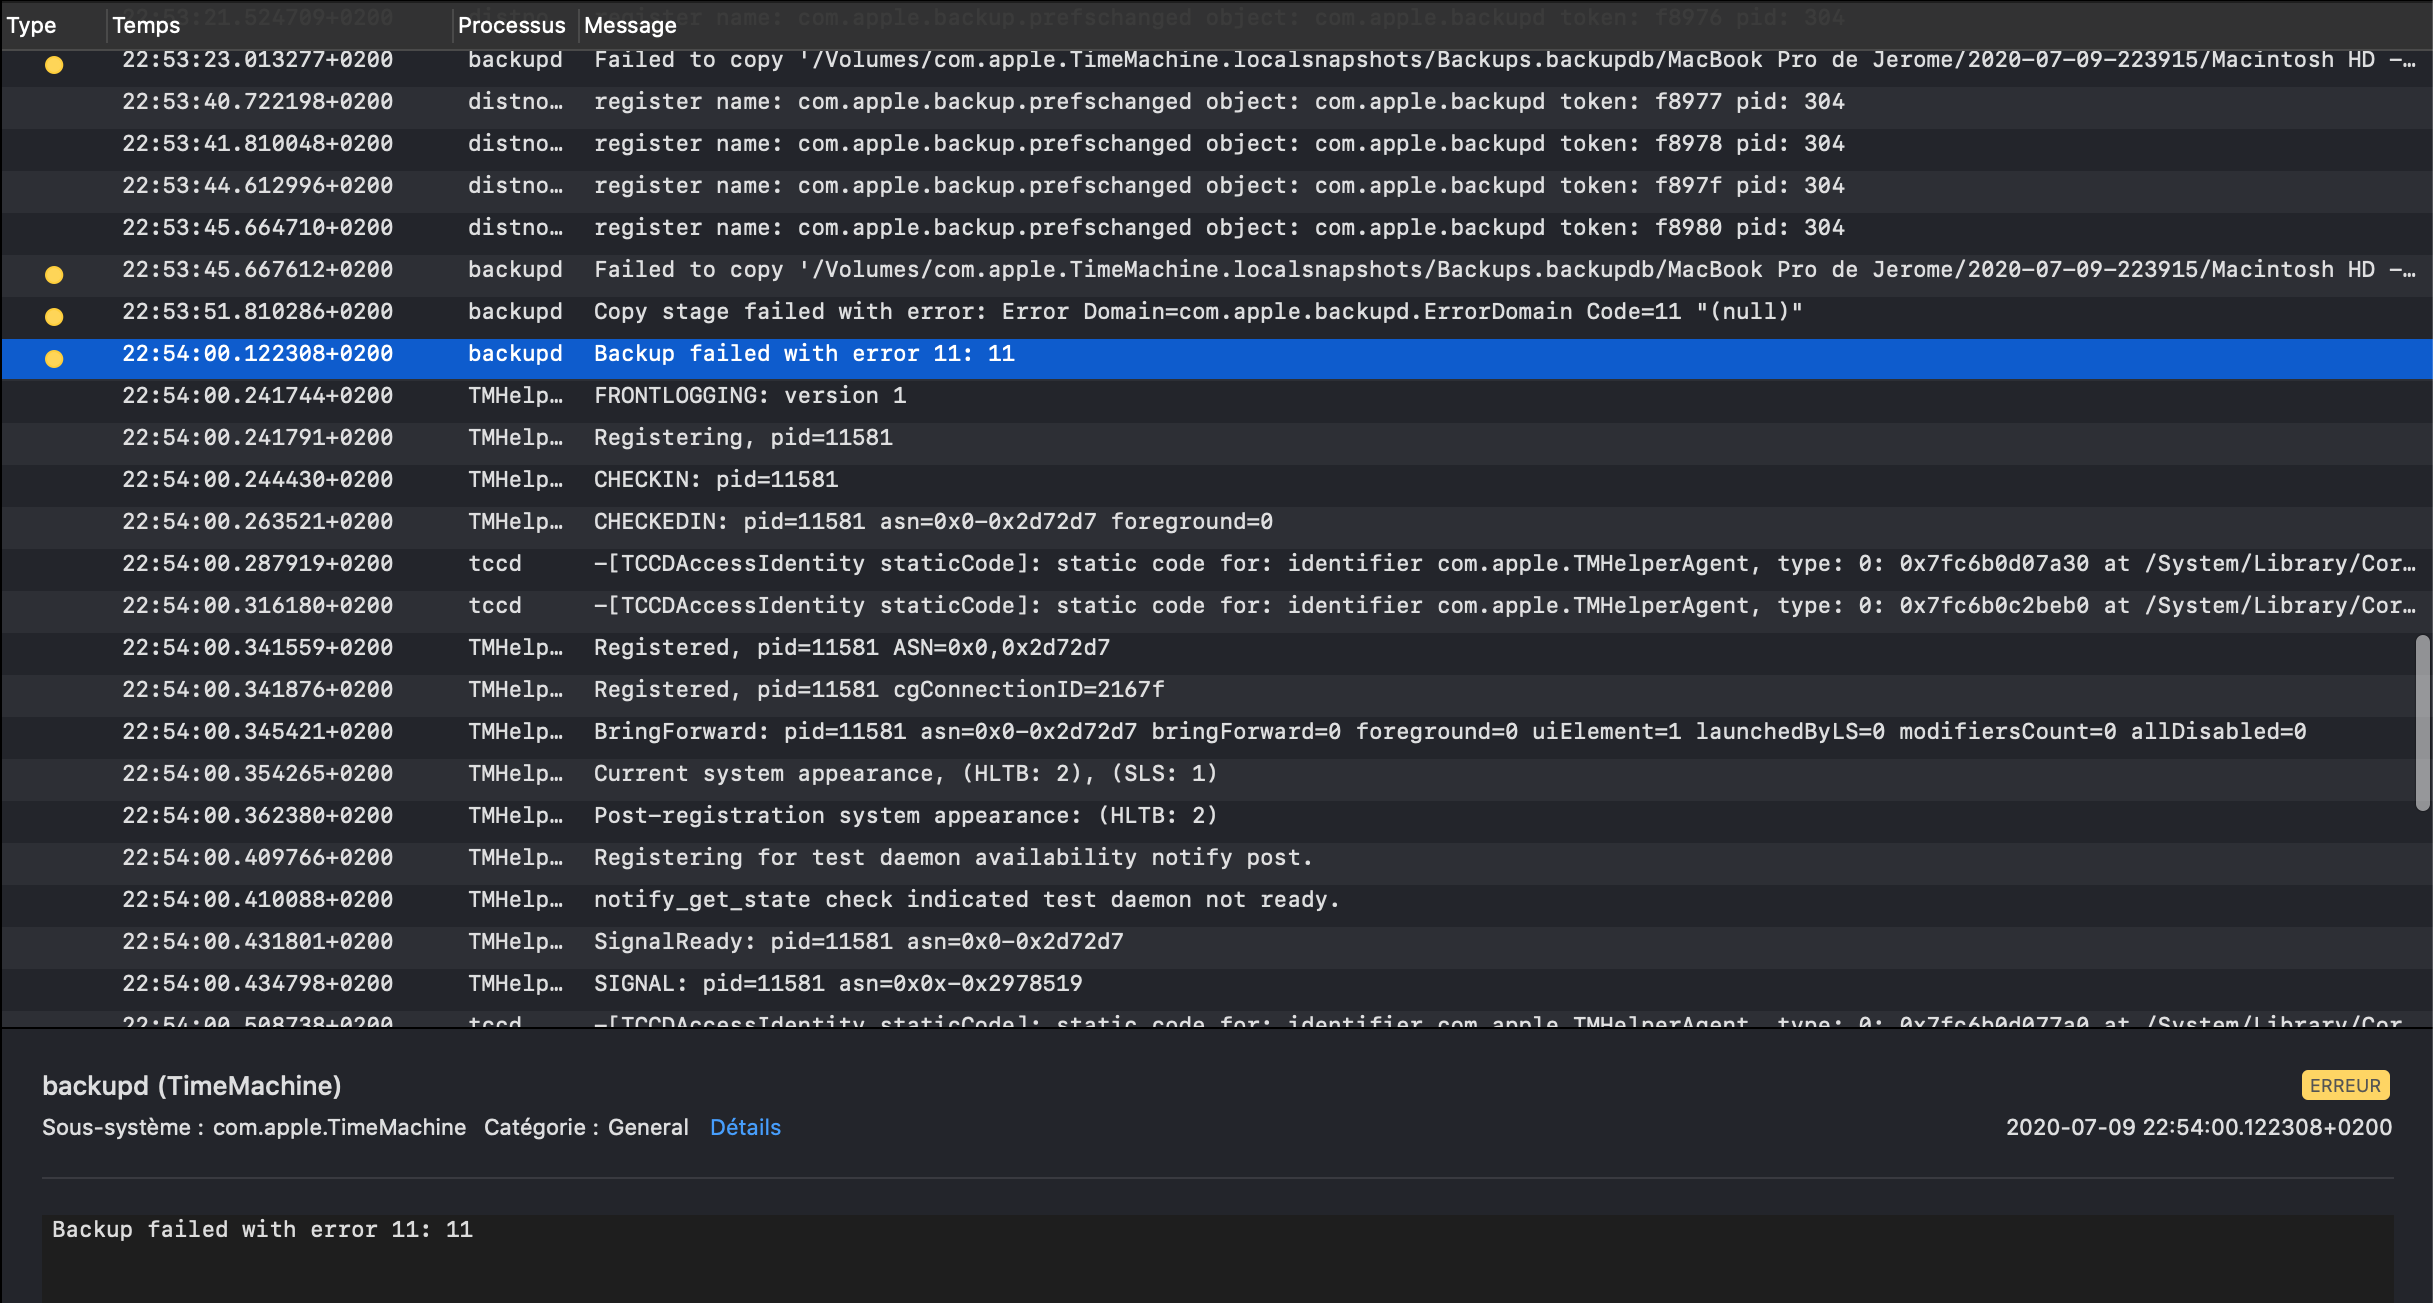
Task: Click yellow dot on 22:53:45.667612 backupd row
Action: 54,275
